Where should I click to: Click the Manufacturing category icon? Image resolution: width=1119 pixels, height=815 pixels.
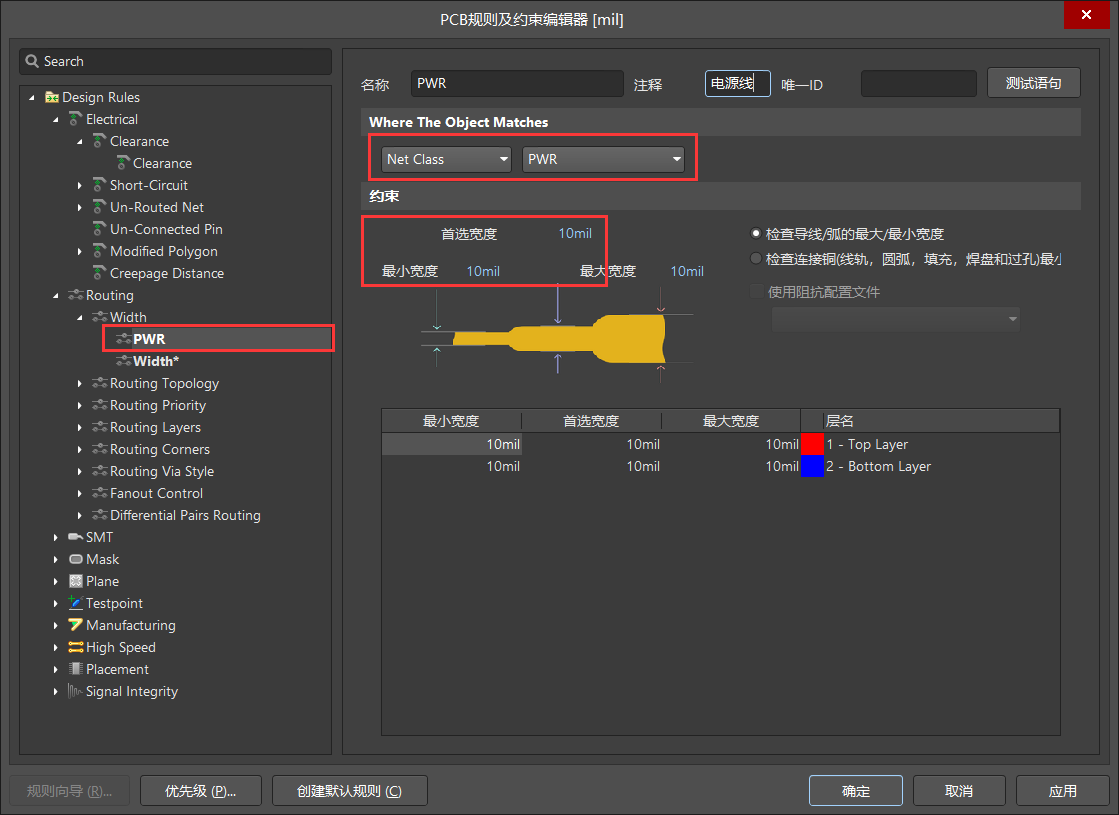click(x=76, y=625)
